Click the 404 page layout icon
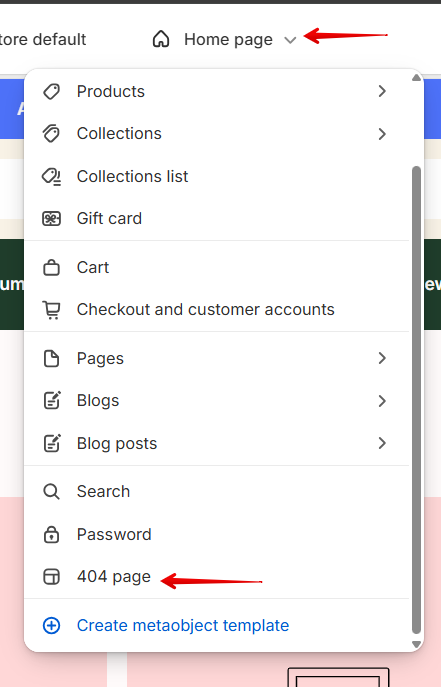Screen dimensions: 441x687 point(51,577)
